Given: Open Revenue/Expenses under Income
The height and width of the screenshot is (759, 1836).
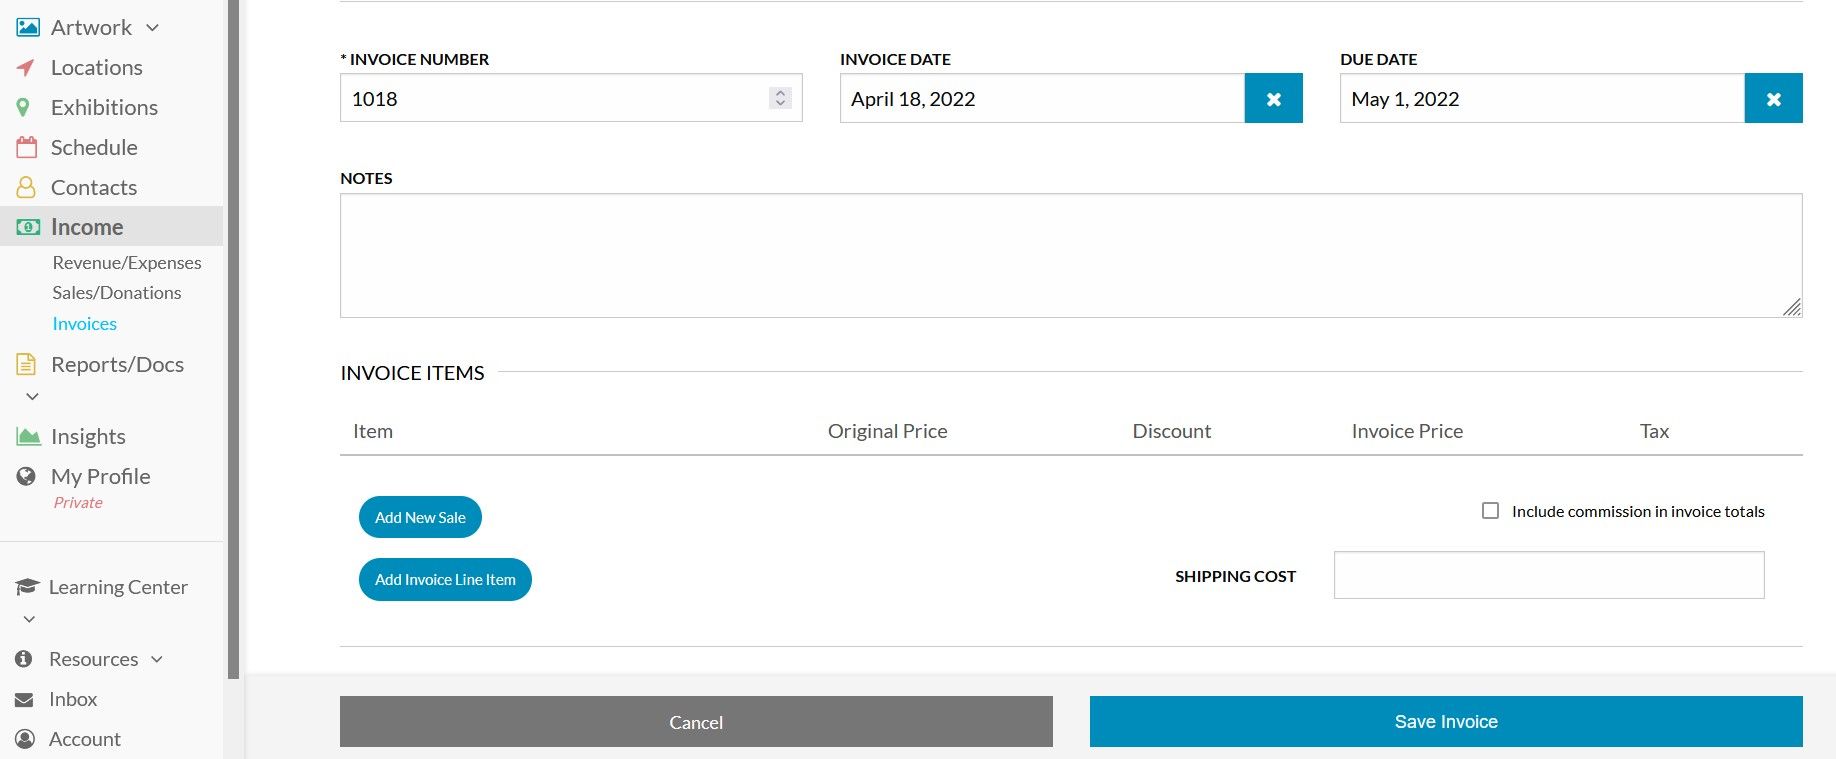Looking at the screenshot, I should [x=127, y=263].
